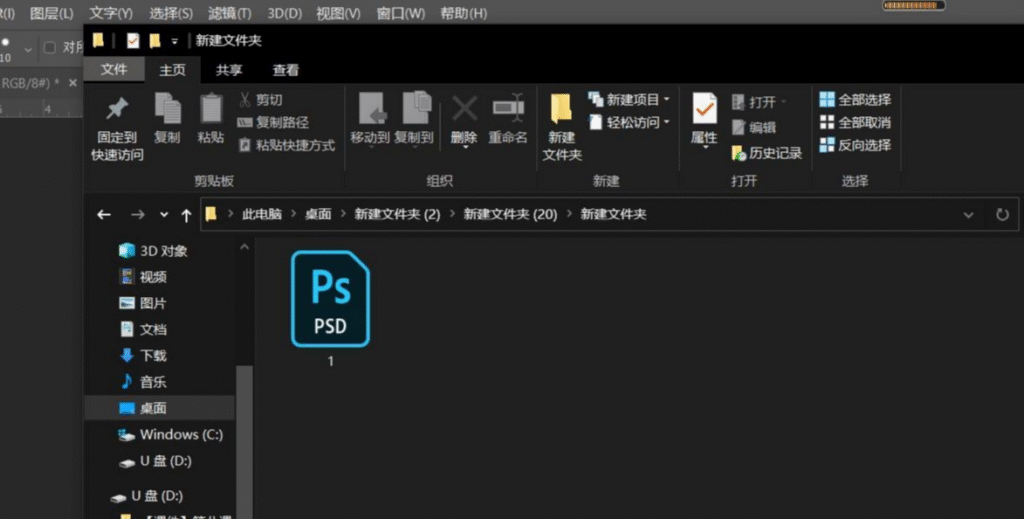Open the customize quick access toolbar dropdown
Image resolution: width=1024 pixels, height=519 pixels.
coord(174,42)
